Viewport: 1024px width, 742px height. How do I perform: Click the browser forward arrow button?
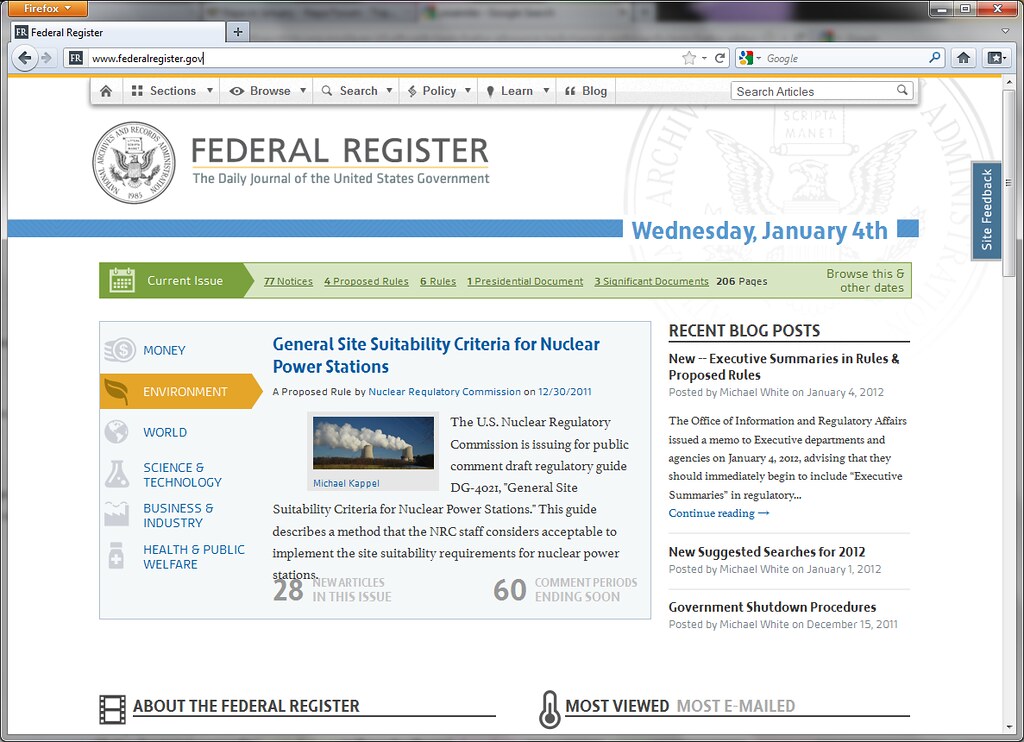coord(46,57)
